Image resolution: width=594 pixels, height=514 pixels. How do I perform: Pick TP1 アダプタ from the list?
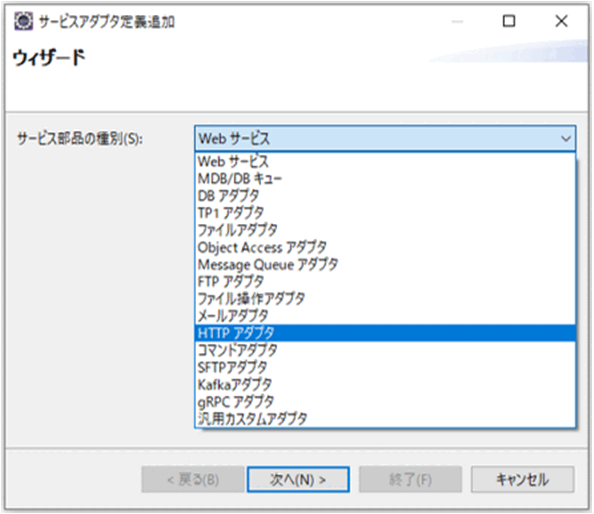tap(385, 213)
